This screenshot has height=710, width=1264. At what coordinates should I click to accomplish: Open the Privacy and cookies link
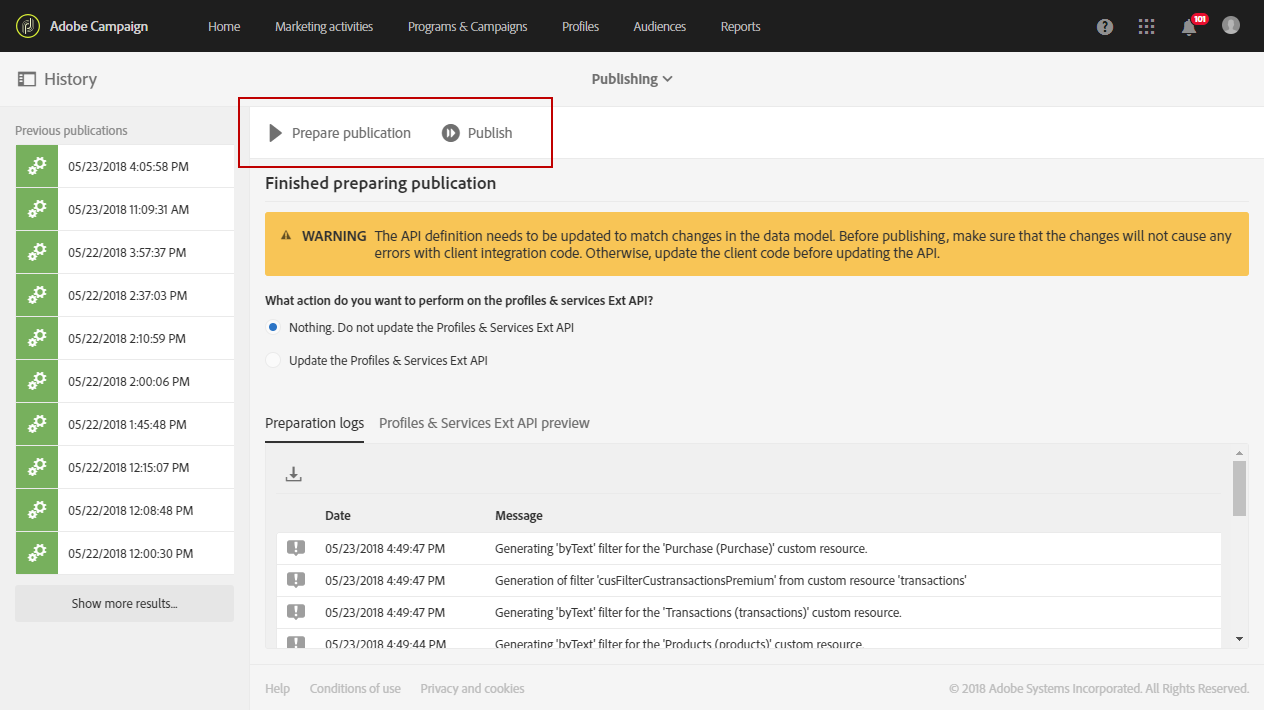(472, 688)
